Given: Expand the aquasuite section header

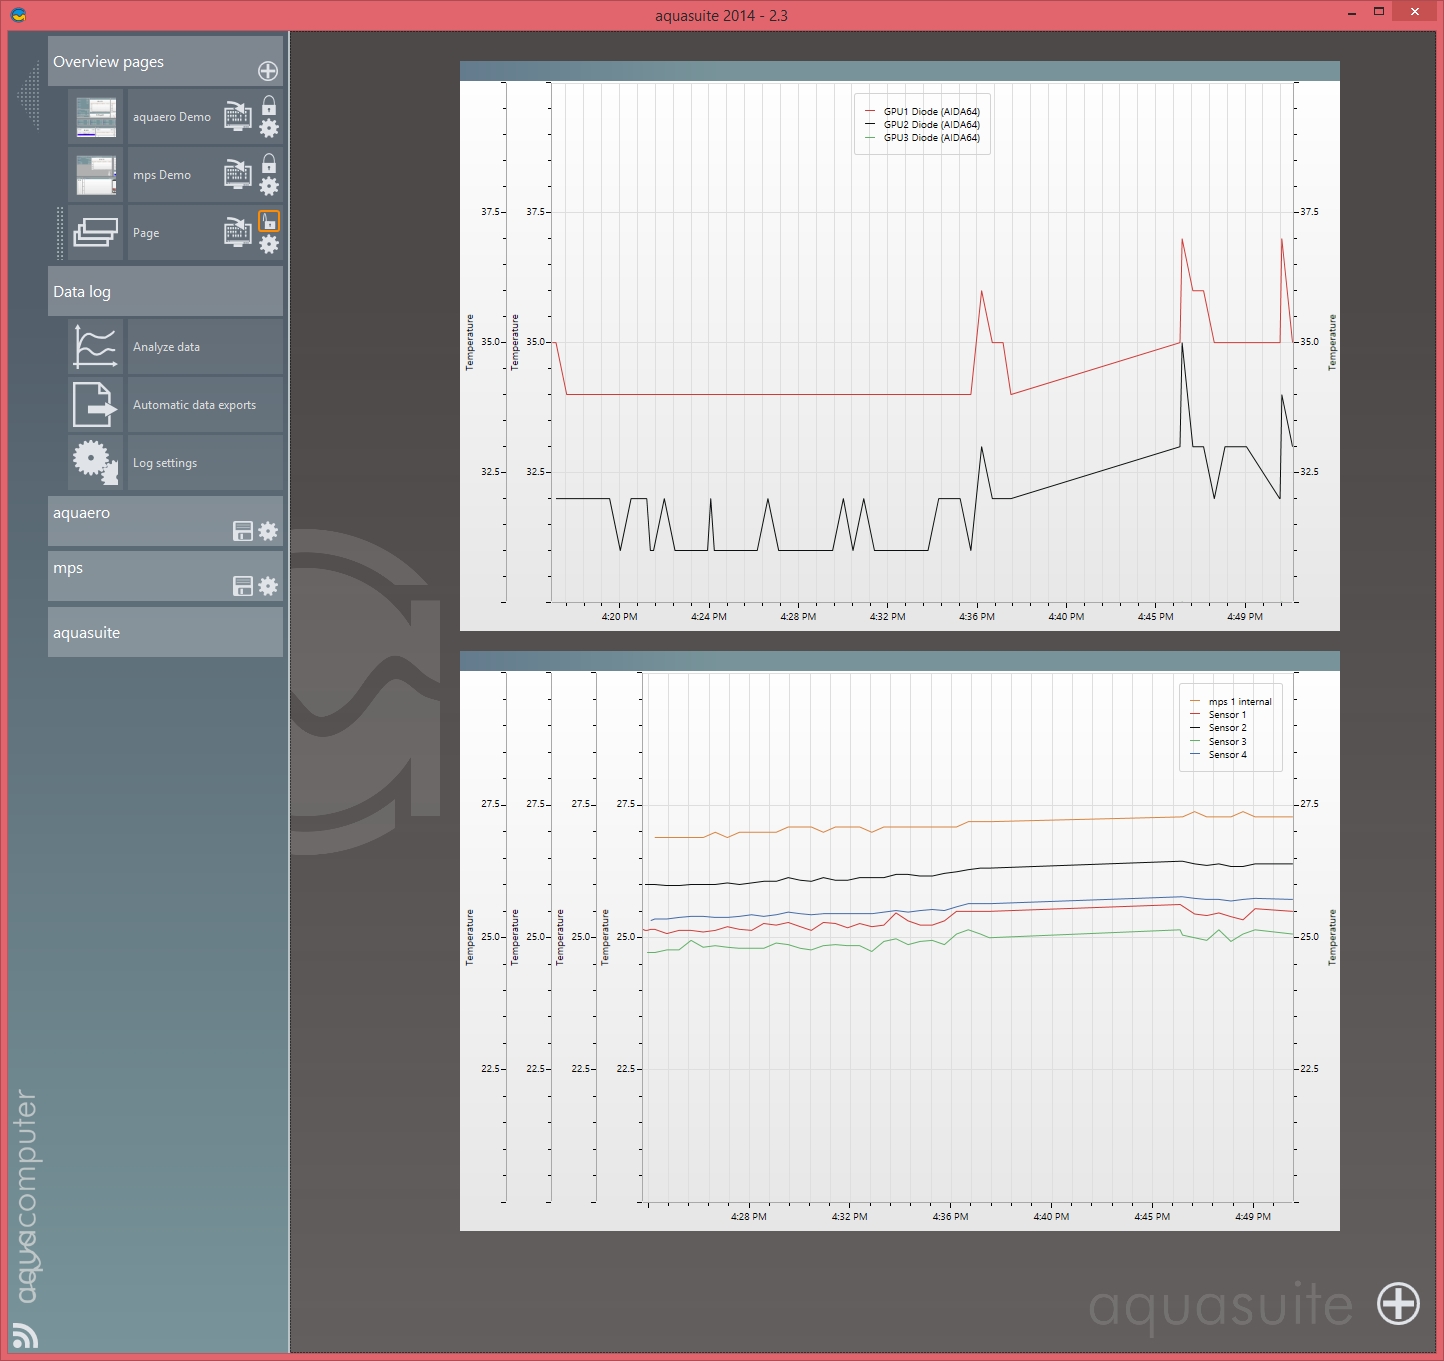Looking at the screenshot, I should point(165,633).
